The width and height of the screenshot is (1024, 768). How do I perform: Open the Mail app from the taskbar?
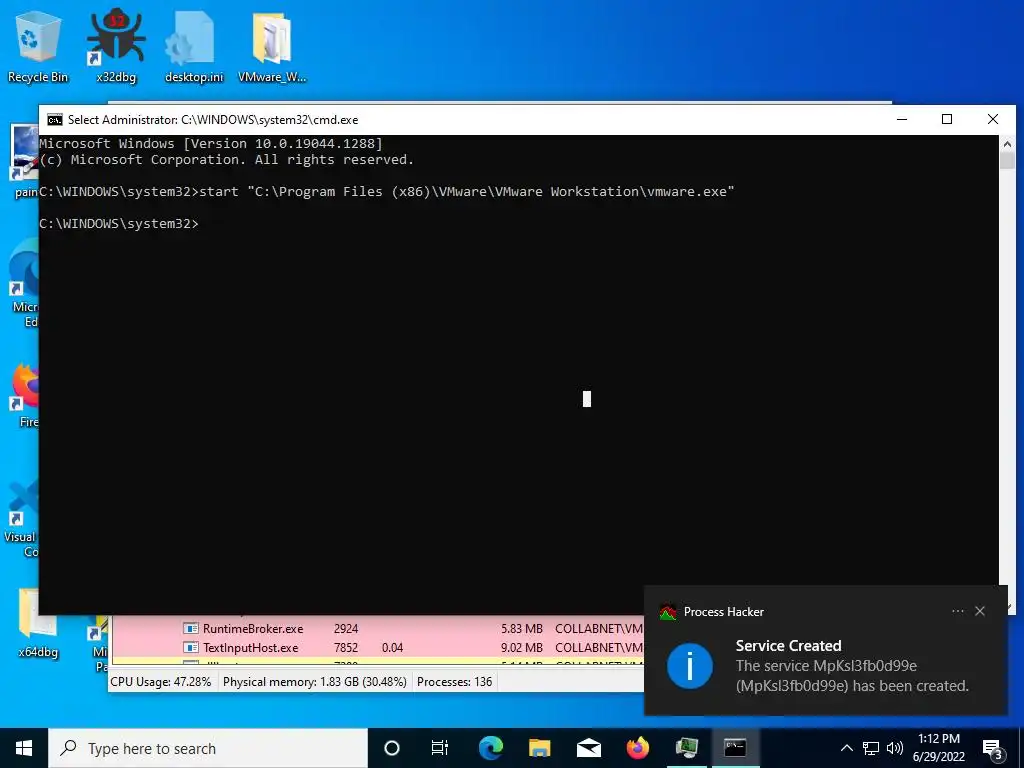click(x=588, y=748)
